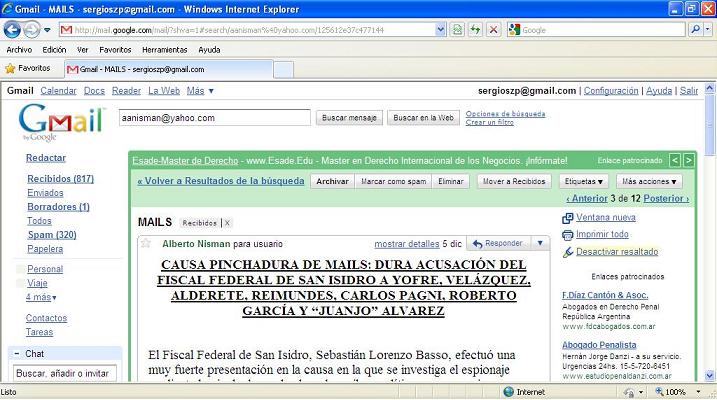
Task: Click the address bar URL field
Action: (x=254, y=30)
